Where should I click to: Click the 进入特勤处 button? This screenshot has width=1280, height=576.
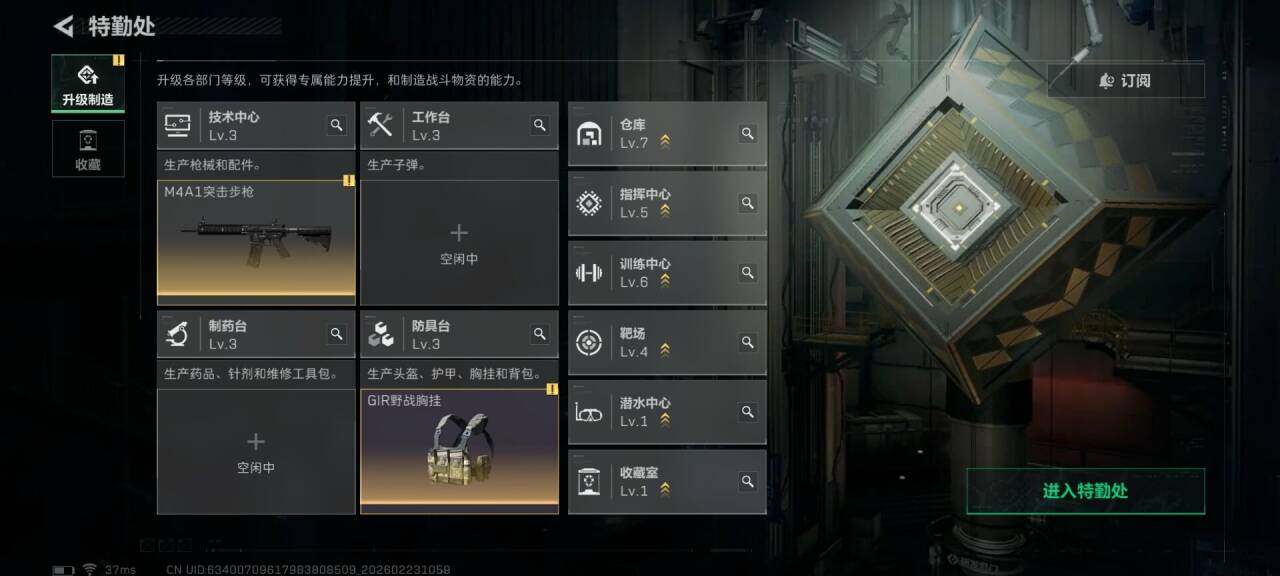pyautogui.click(x=1085, y=491)
